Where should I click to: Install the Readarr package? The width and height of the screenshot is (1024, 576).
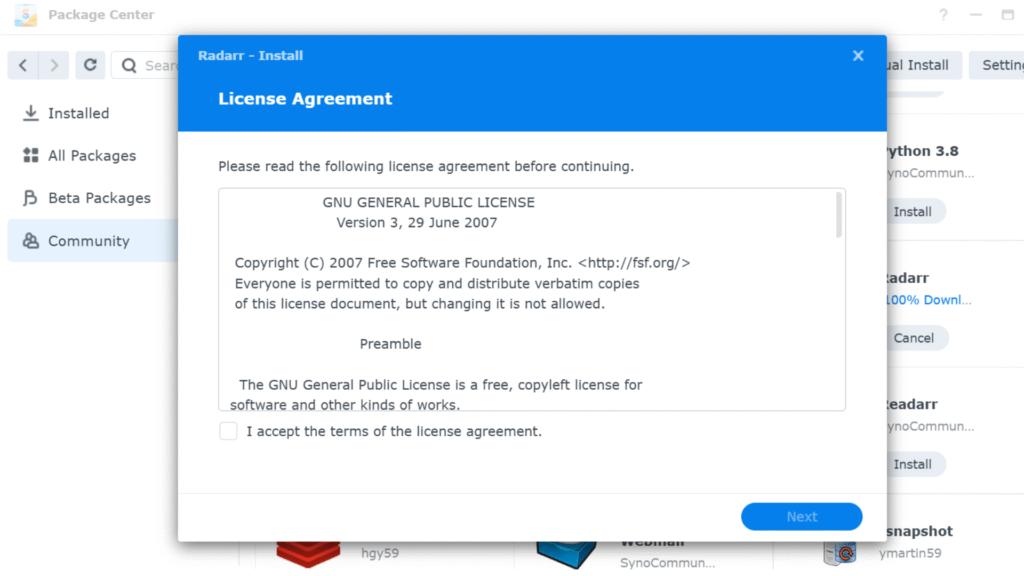click(x=913, y=464)
